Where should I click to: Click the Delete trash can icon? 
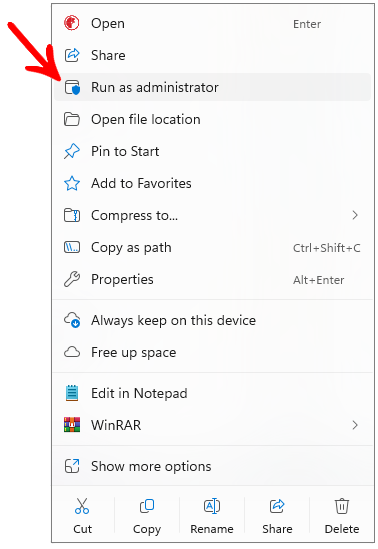[x=342, y=506]
